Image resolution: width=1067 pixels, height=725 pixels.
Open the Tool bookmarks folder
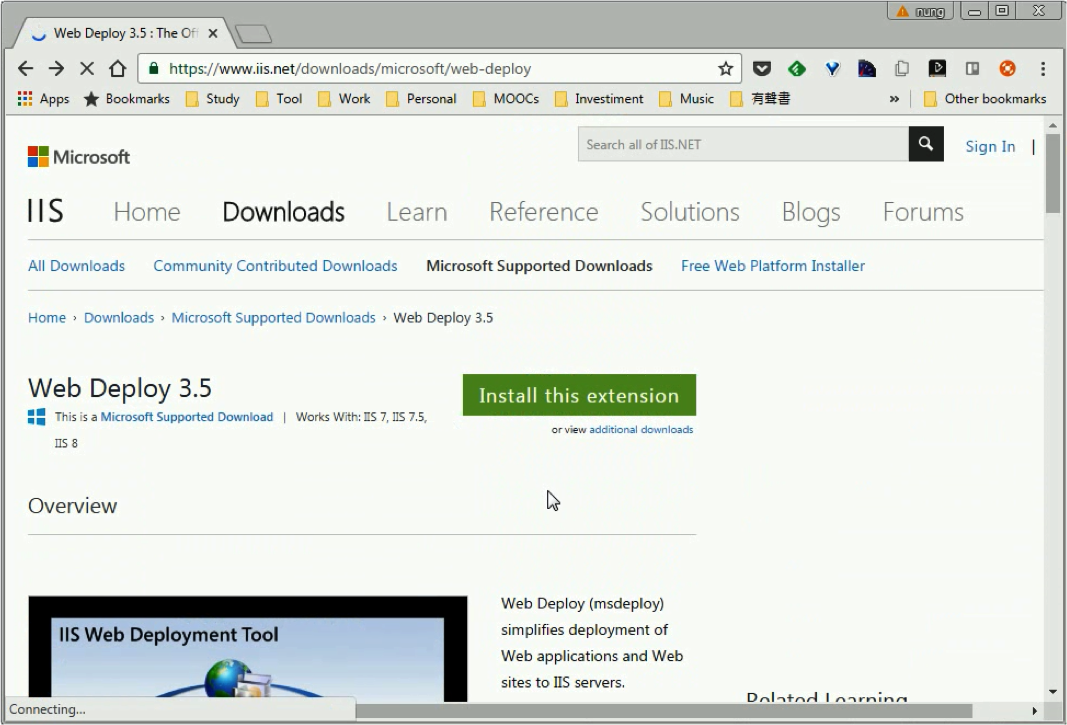[279, 99]
